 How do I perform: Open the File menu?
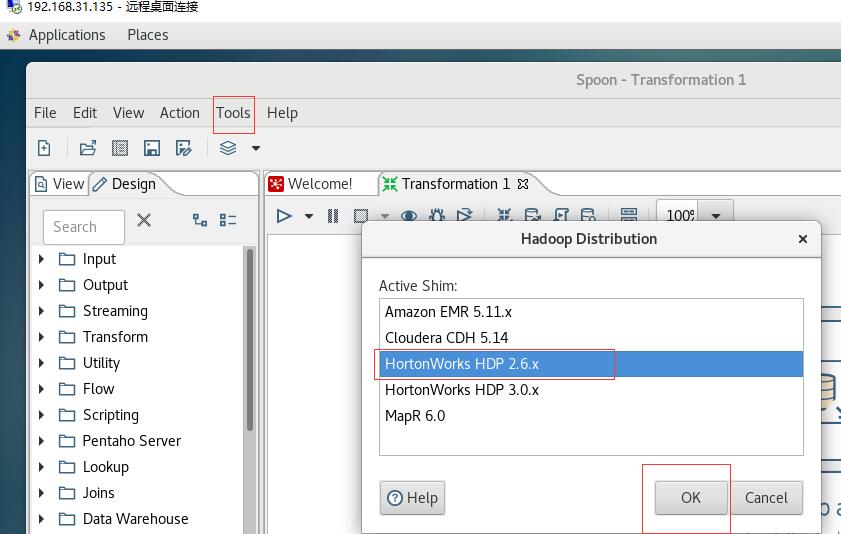tap(45, 113)
